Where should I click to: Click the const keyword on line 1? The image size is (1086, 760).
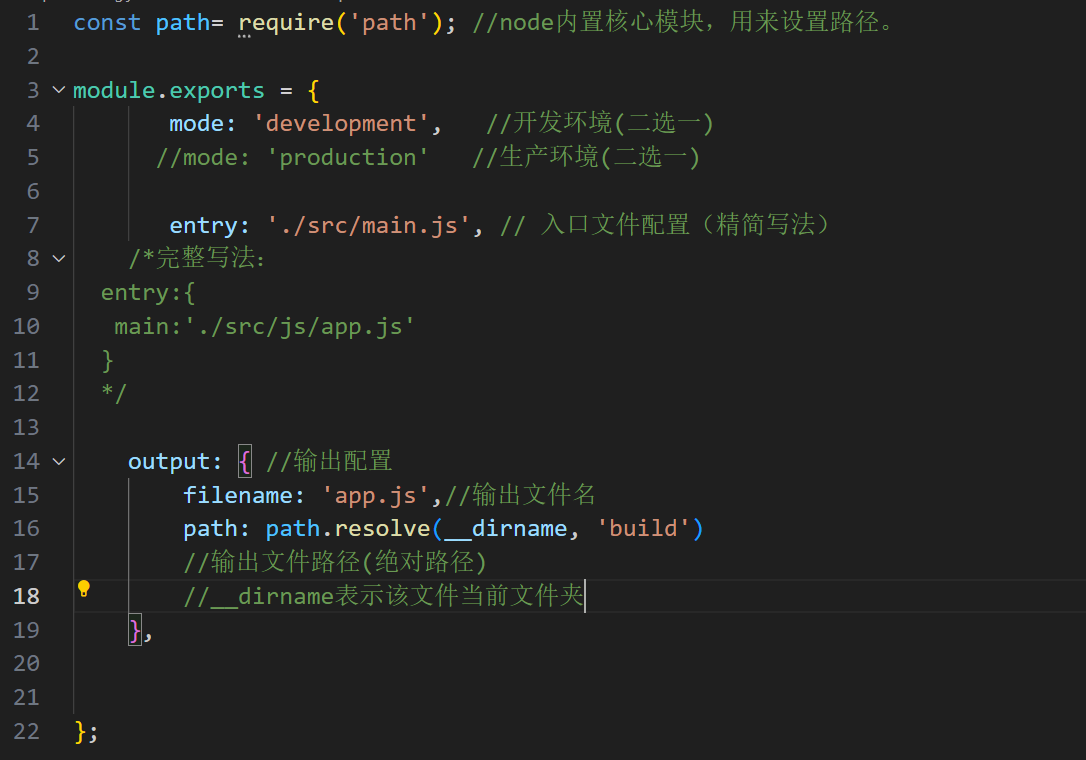[105, 22]
